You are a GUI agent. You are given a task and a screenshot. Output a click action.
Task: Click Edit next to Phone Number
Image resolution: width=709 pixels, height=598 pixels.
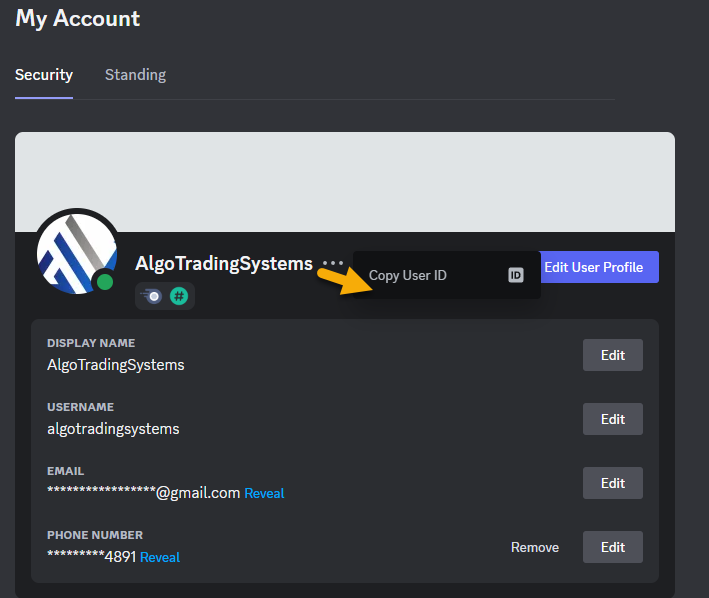612,547
